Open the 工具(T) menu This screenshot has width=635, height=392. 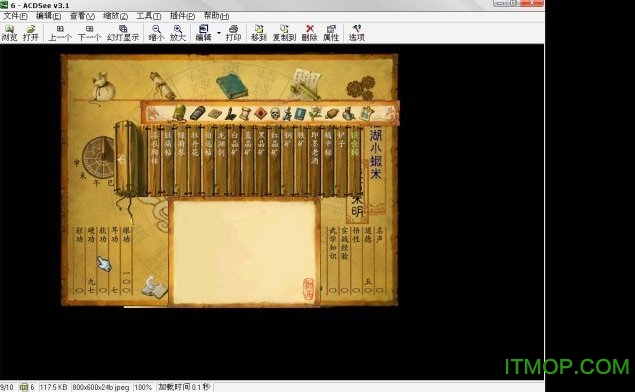149,16
